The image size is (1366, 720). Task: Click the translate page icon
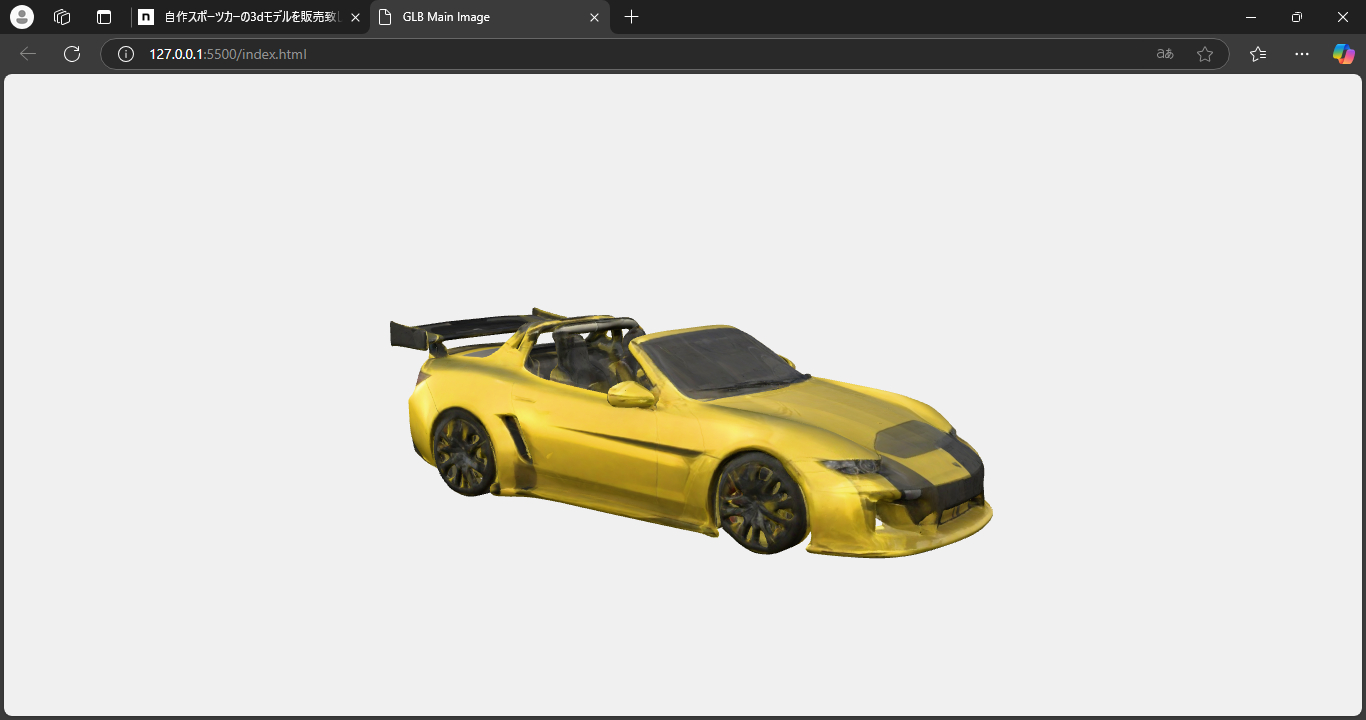tap(1164, 54)
